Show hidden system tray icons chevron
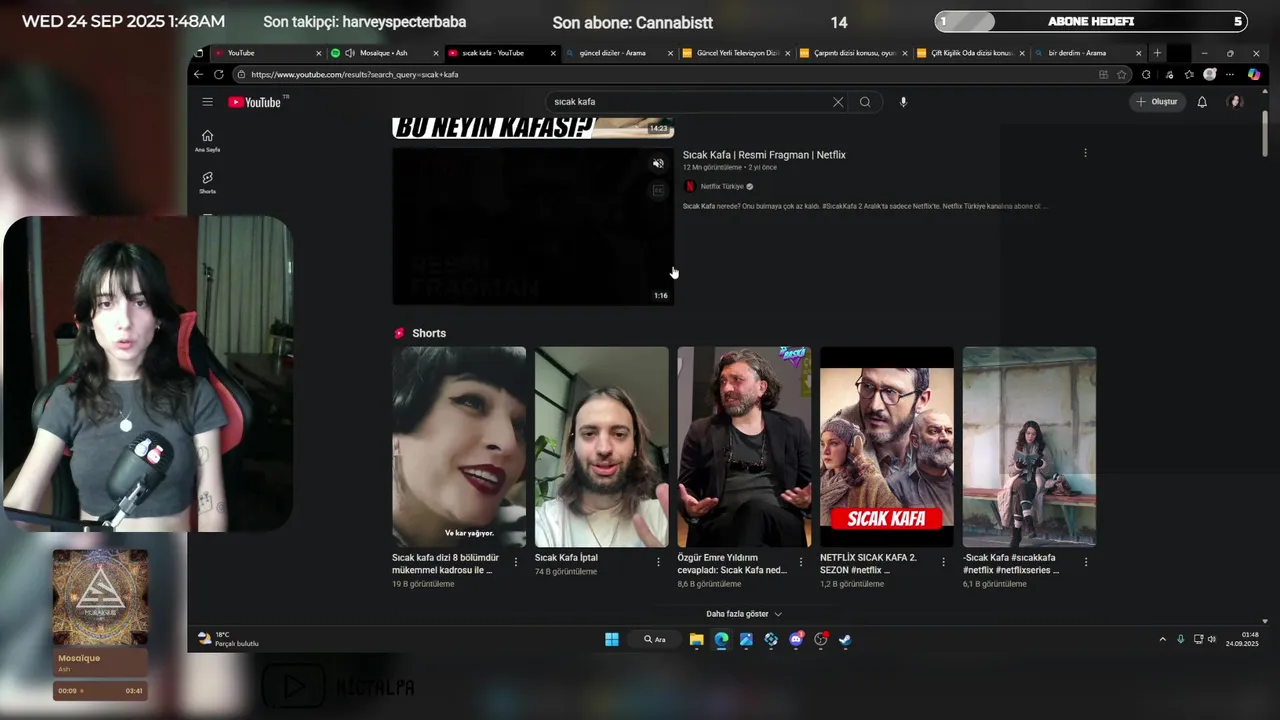Image resolution: width=1280 pixels, height=720 pixels. (1162, 639)
